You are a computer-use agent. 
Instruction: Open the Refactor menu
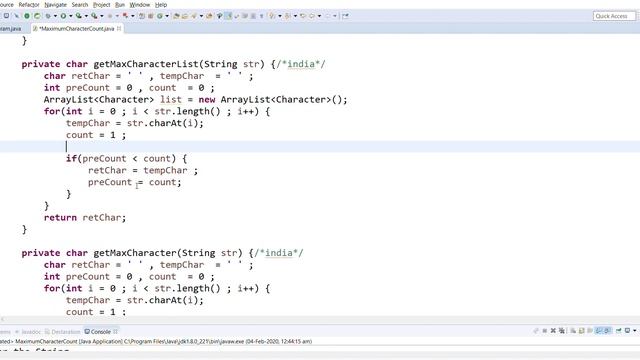pos(29,4)
